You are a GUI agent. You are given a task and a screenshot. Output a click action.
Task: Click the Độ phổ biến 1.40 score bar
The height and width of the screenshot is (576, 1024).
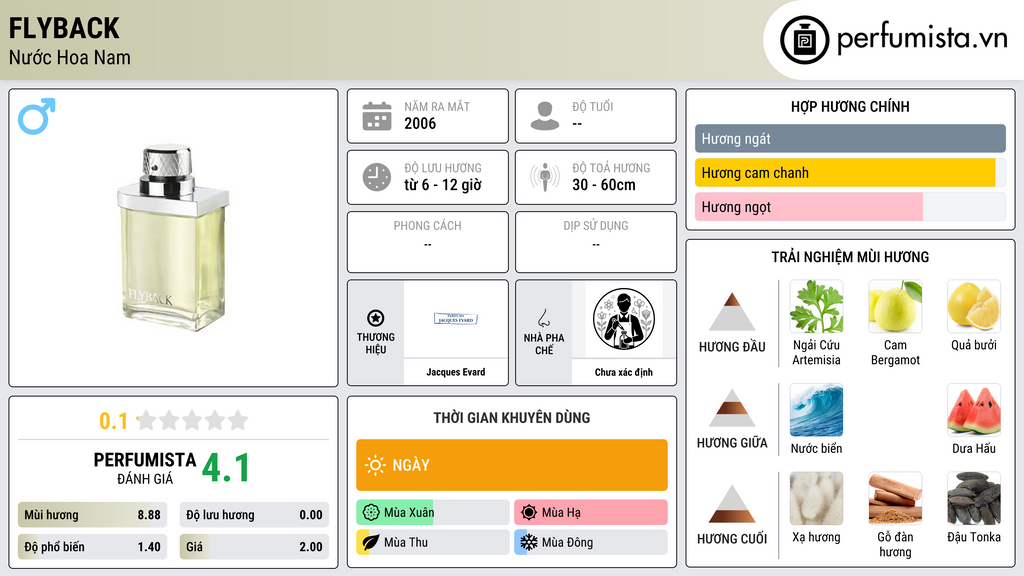[x=92, y=547]
